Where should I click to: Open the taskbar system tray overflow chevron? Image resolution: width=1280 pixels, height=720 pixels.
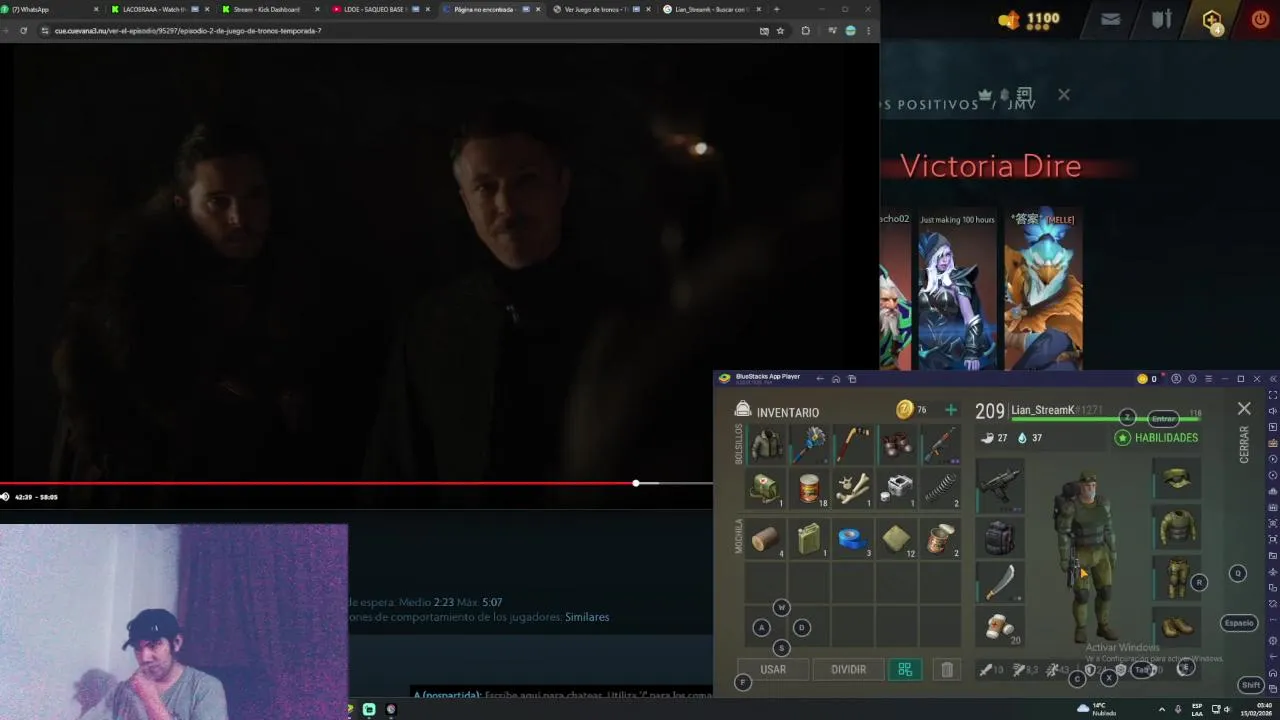(x=1162, y=709)
